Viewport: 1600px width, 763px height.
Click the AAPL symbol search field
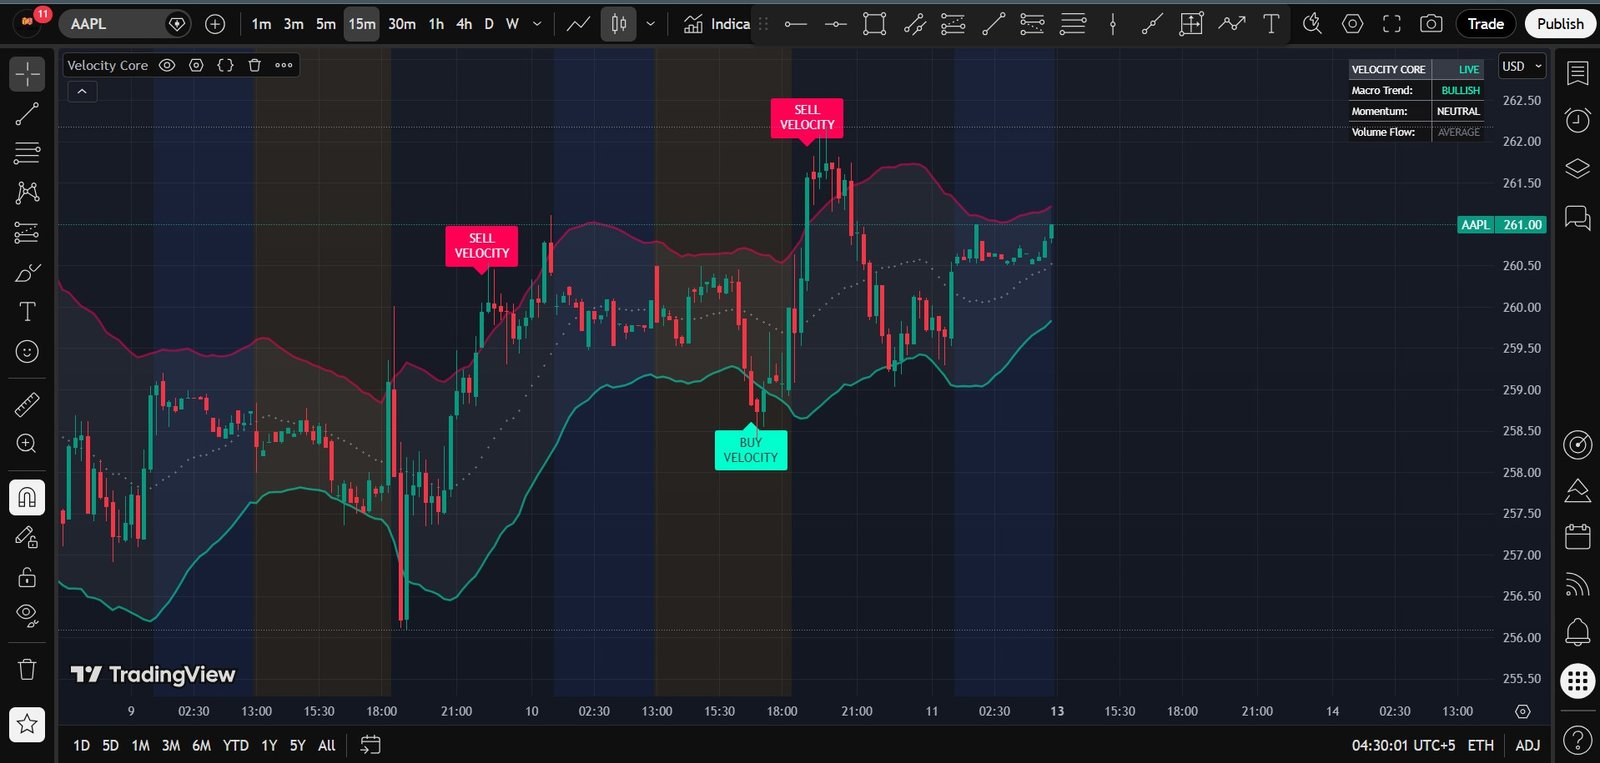pos(110,24)
